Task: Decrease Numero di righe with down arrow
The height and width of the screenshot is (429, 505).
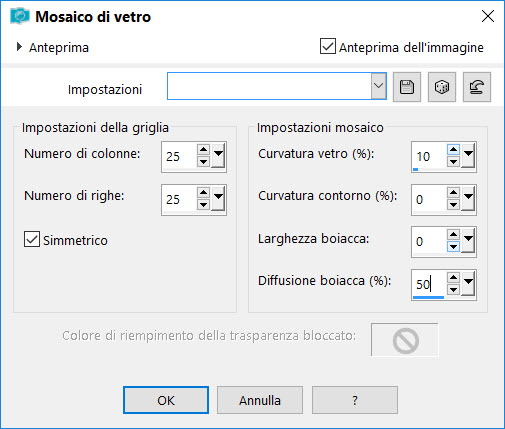Action: 203,204
